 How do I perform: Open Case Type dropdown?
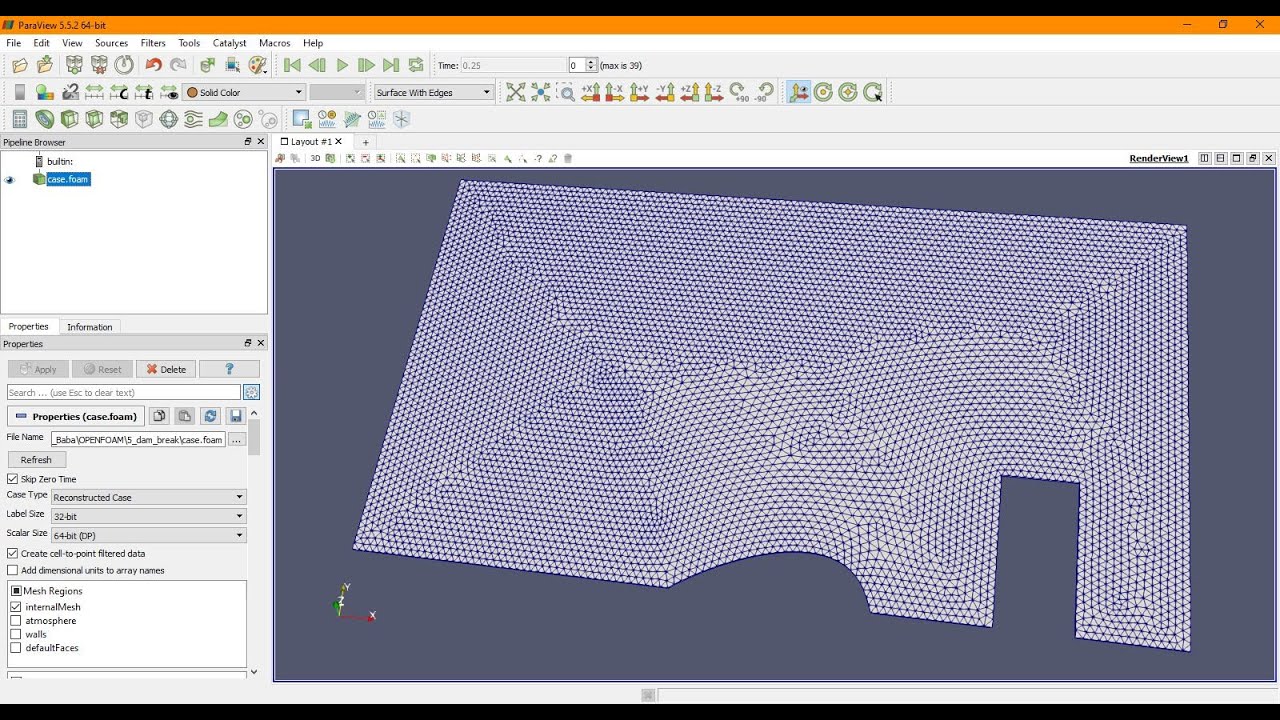[149, 497]
